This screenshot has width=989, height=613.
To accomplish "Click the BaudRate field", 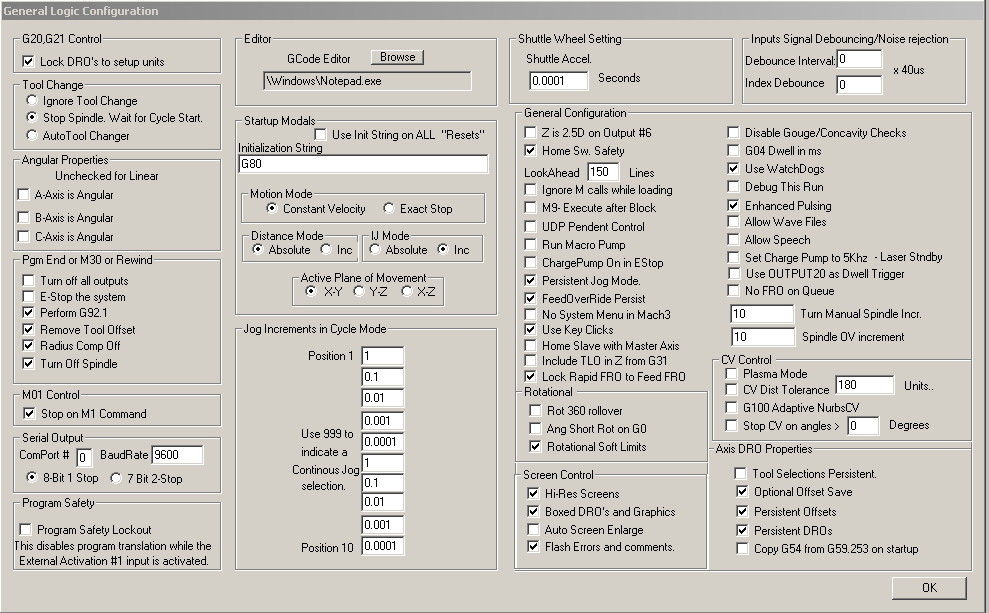I will point(177,455).
